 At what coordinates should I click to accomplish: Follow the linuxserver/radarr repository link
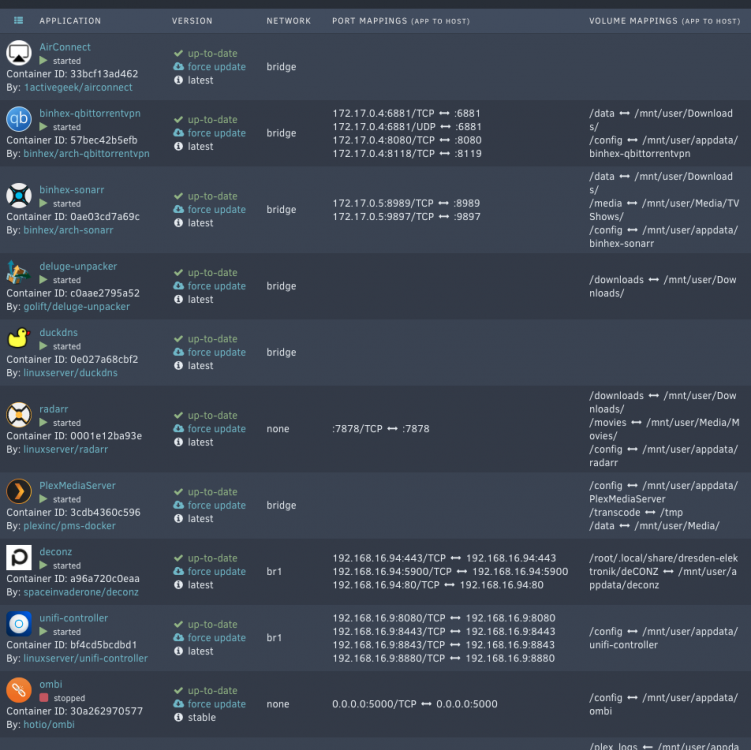[66, 449]
